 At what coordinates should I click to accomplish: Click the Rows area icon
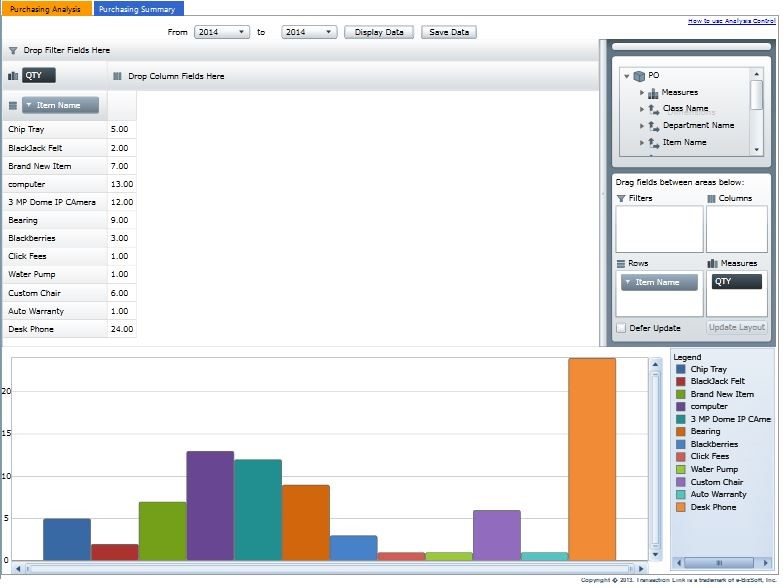point(621,264)
